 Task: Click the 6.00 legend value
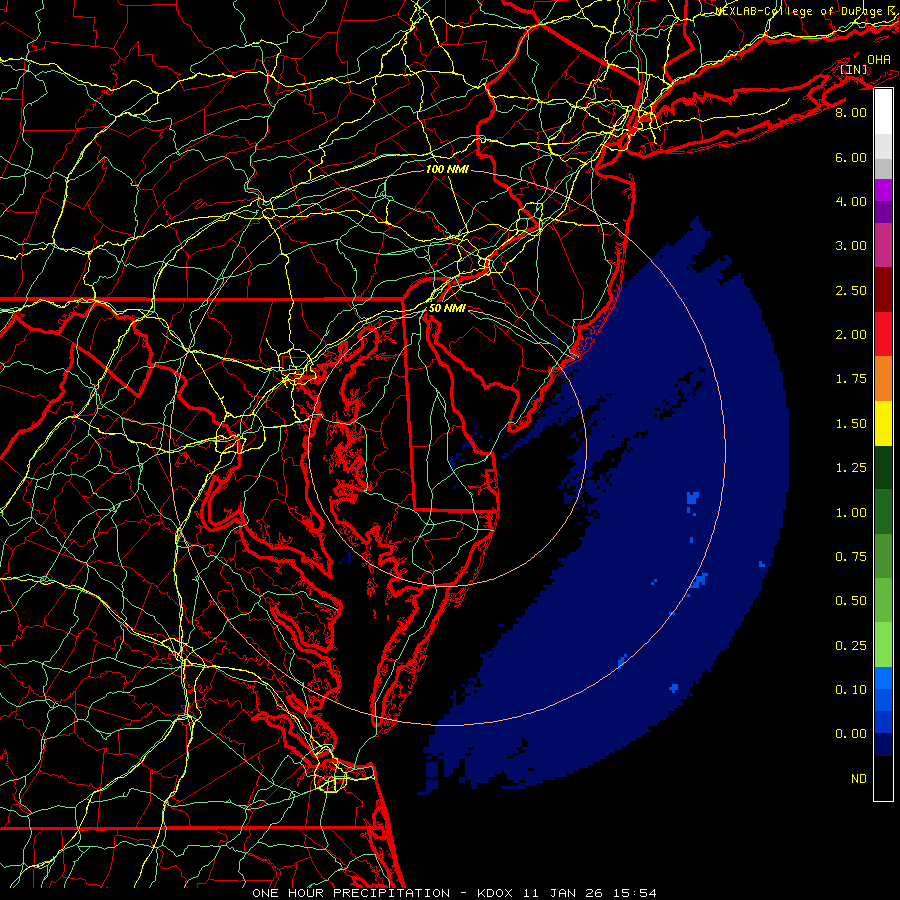851,157
